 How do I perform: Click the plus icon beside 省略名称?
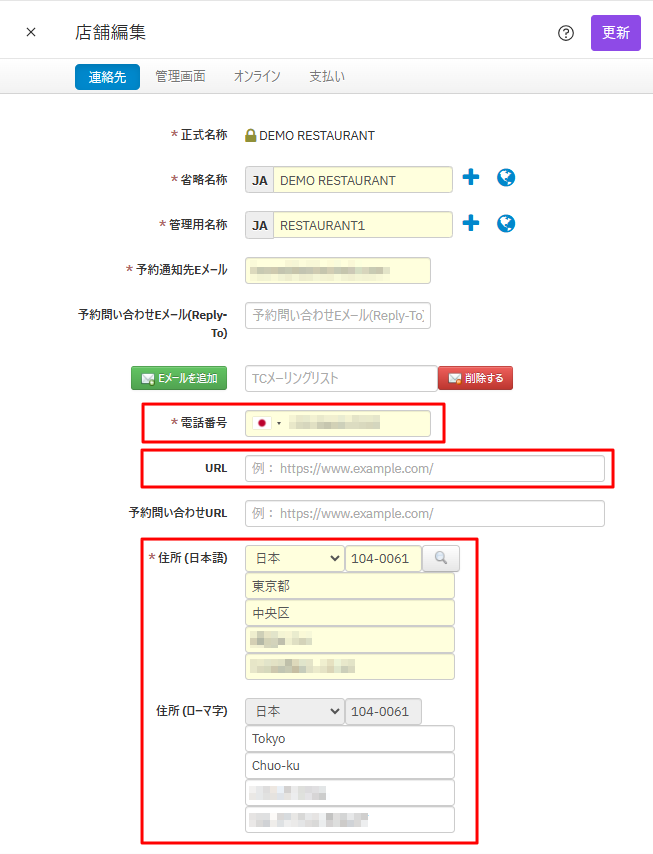coord(471,178)
